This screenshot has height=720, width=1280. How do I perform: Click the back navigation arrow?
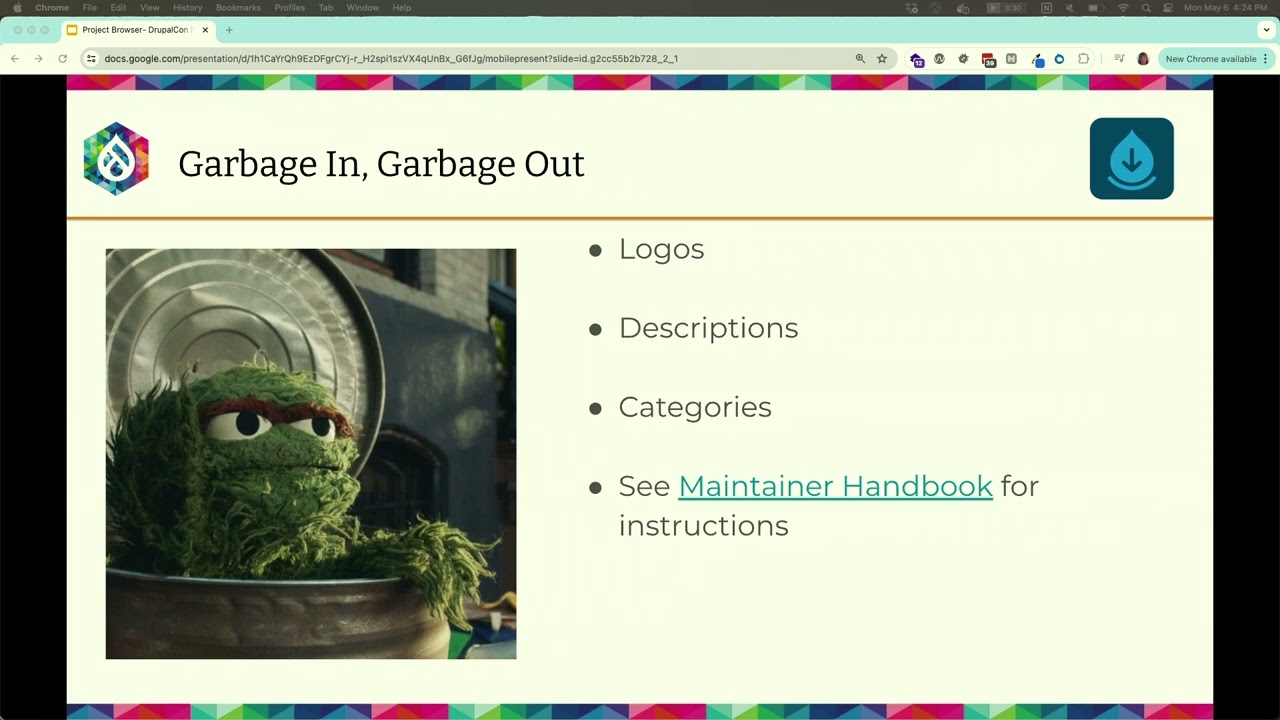pos(15,59)
